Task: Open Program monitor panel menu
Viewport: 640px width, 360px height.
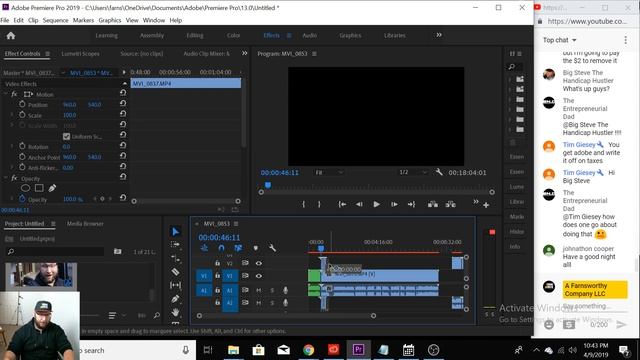Action: [314, 54]
